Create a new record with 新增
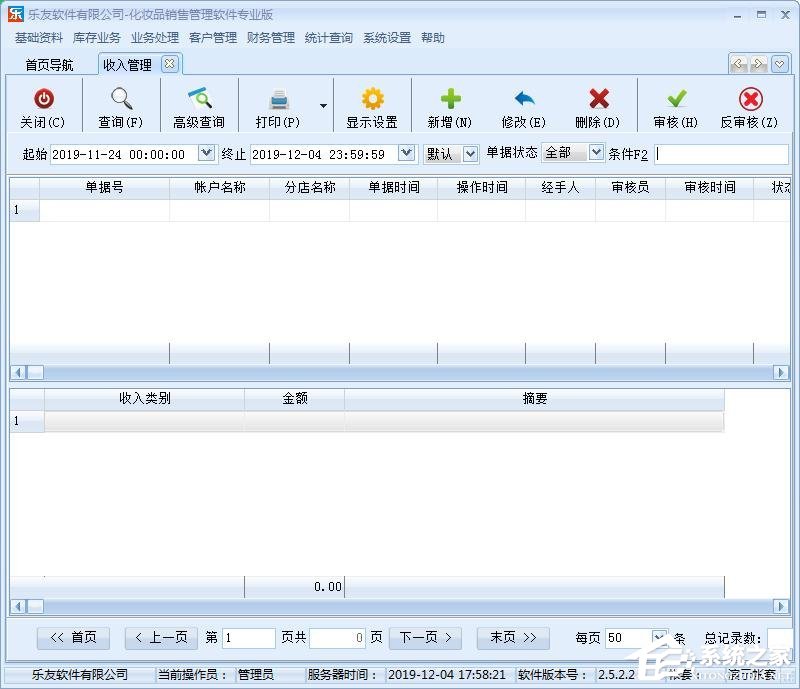 point(450,104)
